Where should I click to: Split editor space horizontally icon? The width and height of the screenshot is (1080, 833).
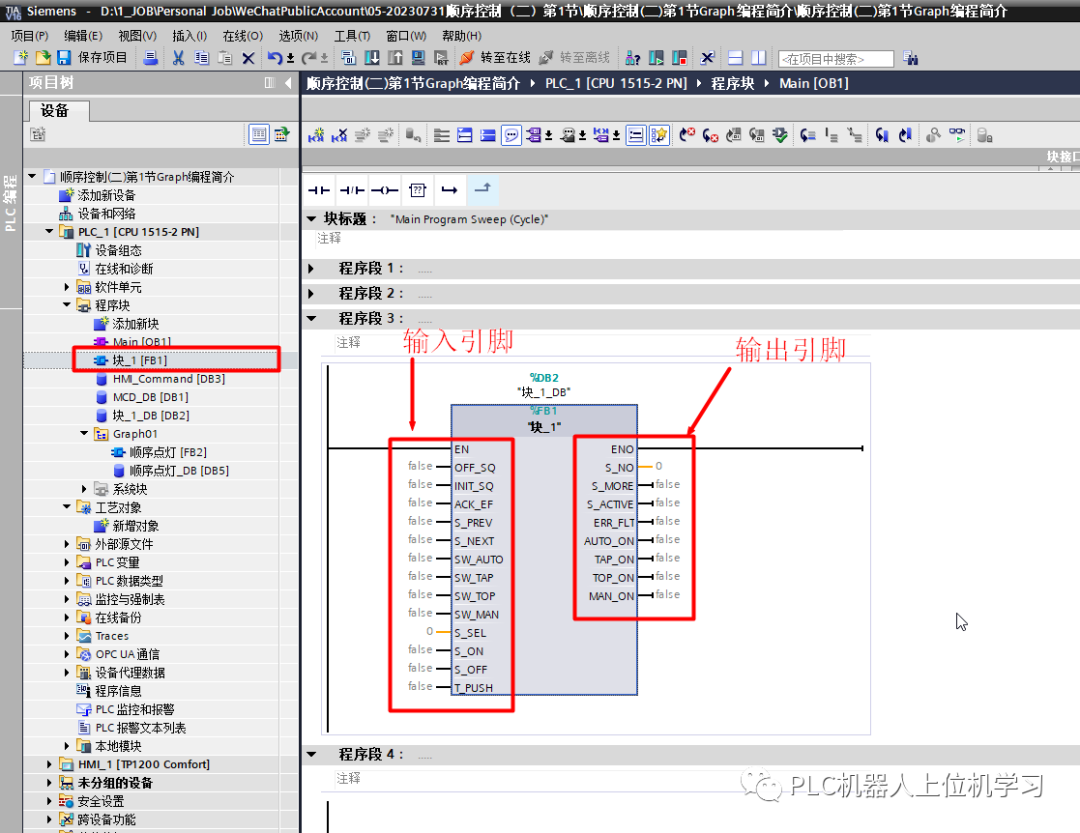[x=735, y=58]
